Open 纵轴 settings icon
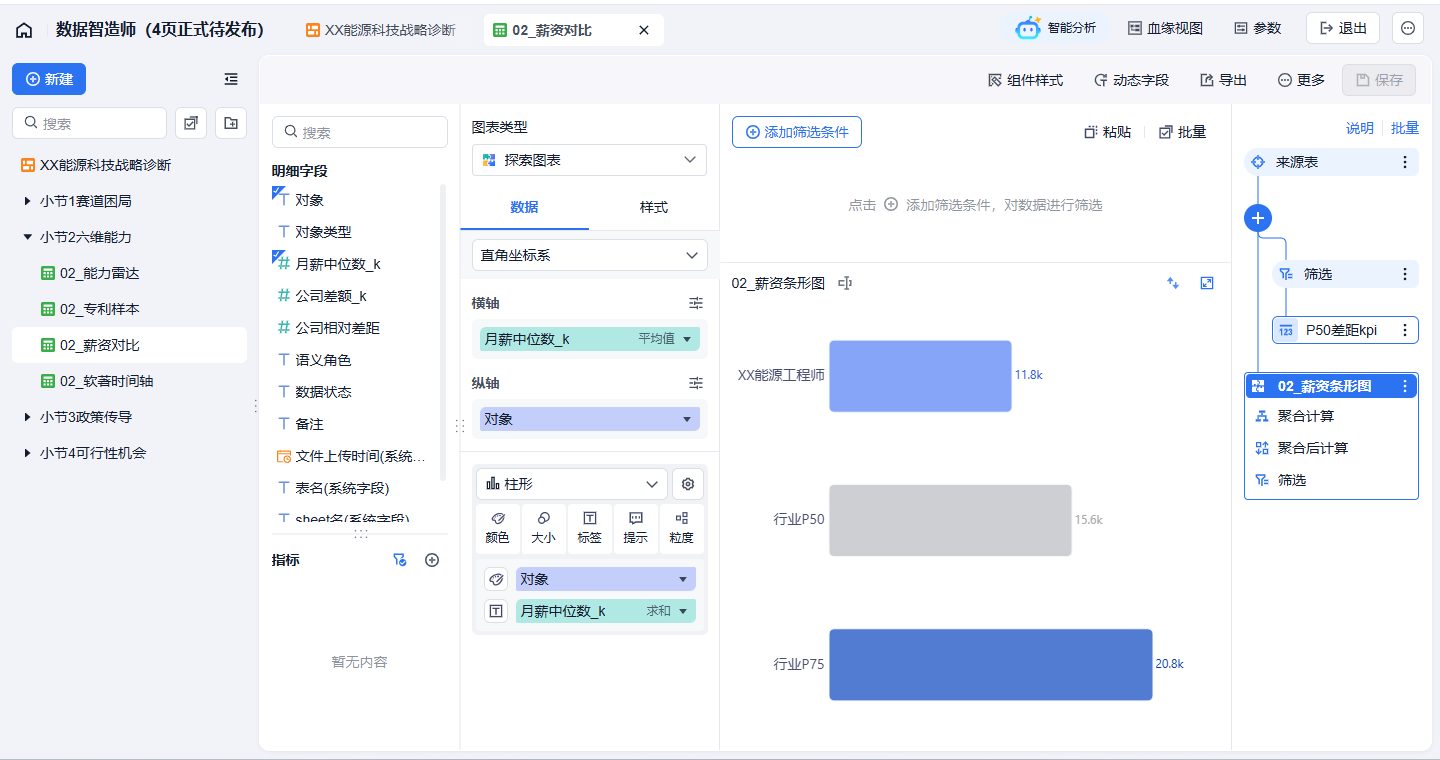Viewport: 1440px width, 760px height. pos(696,382)
